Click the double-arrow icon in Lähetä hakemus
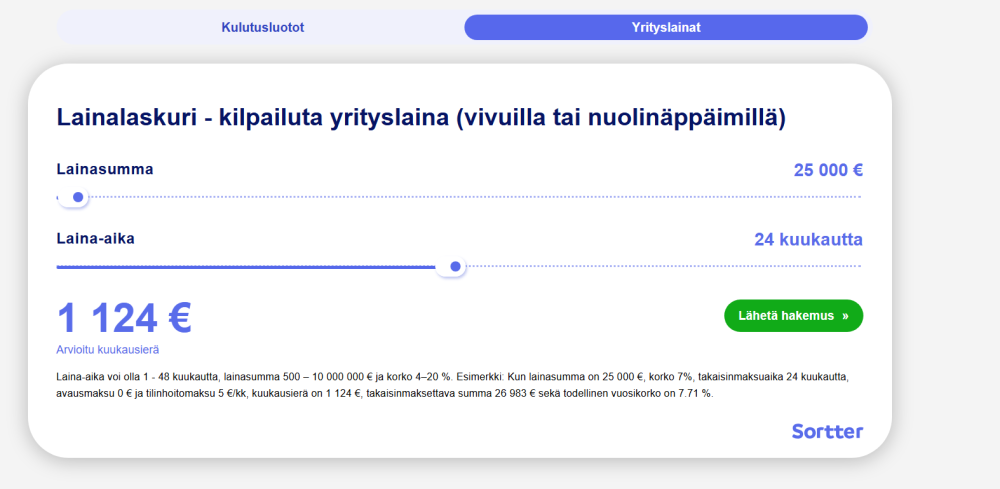Image resolution: width=1000 pixels, height=489 pixels. click(x=845, y=316)
